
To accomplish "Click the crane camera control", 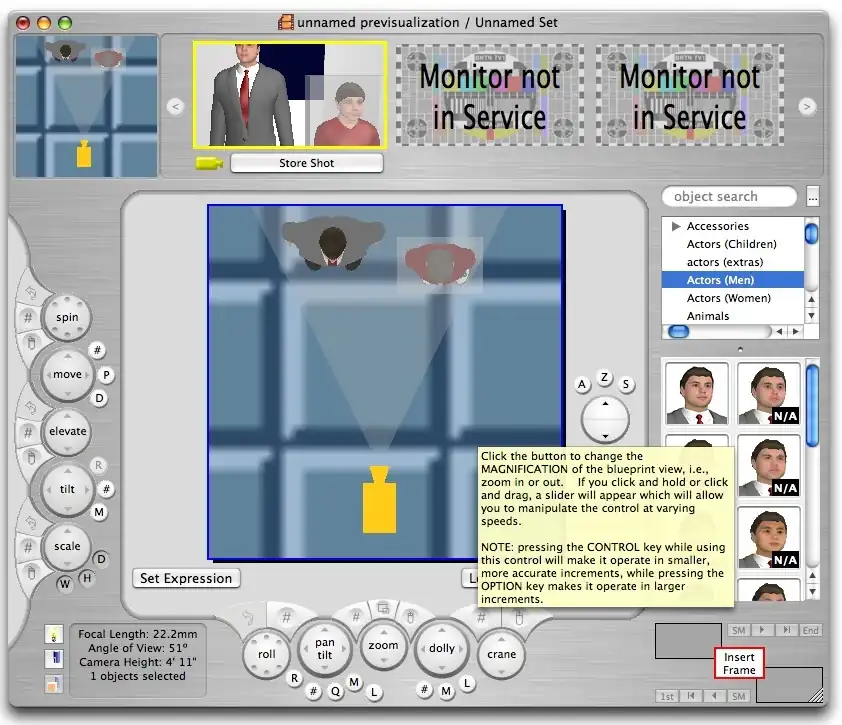I will tap(501, 654).
